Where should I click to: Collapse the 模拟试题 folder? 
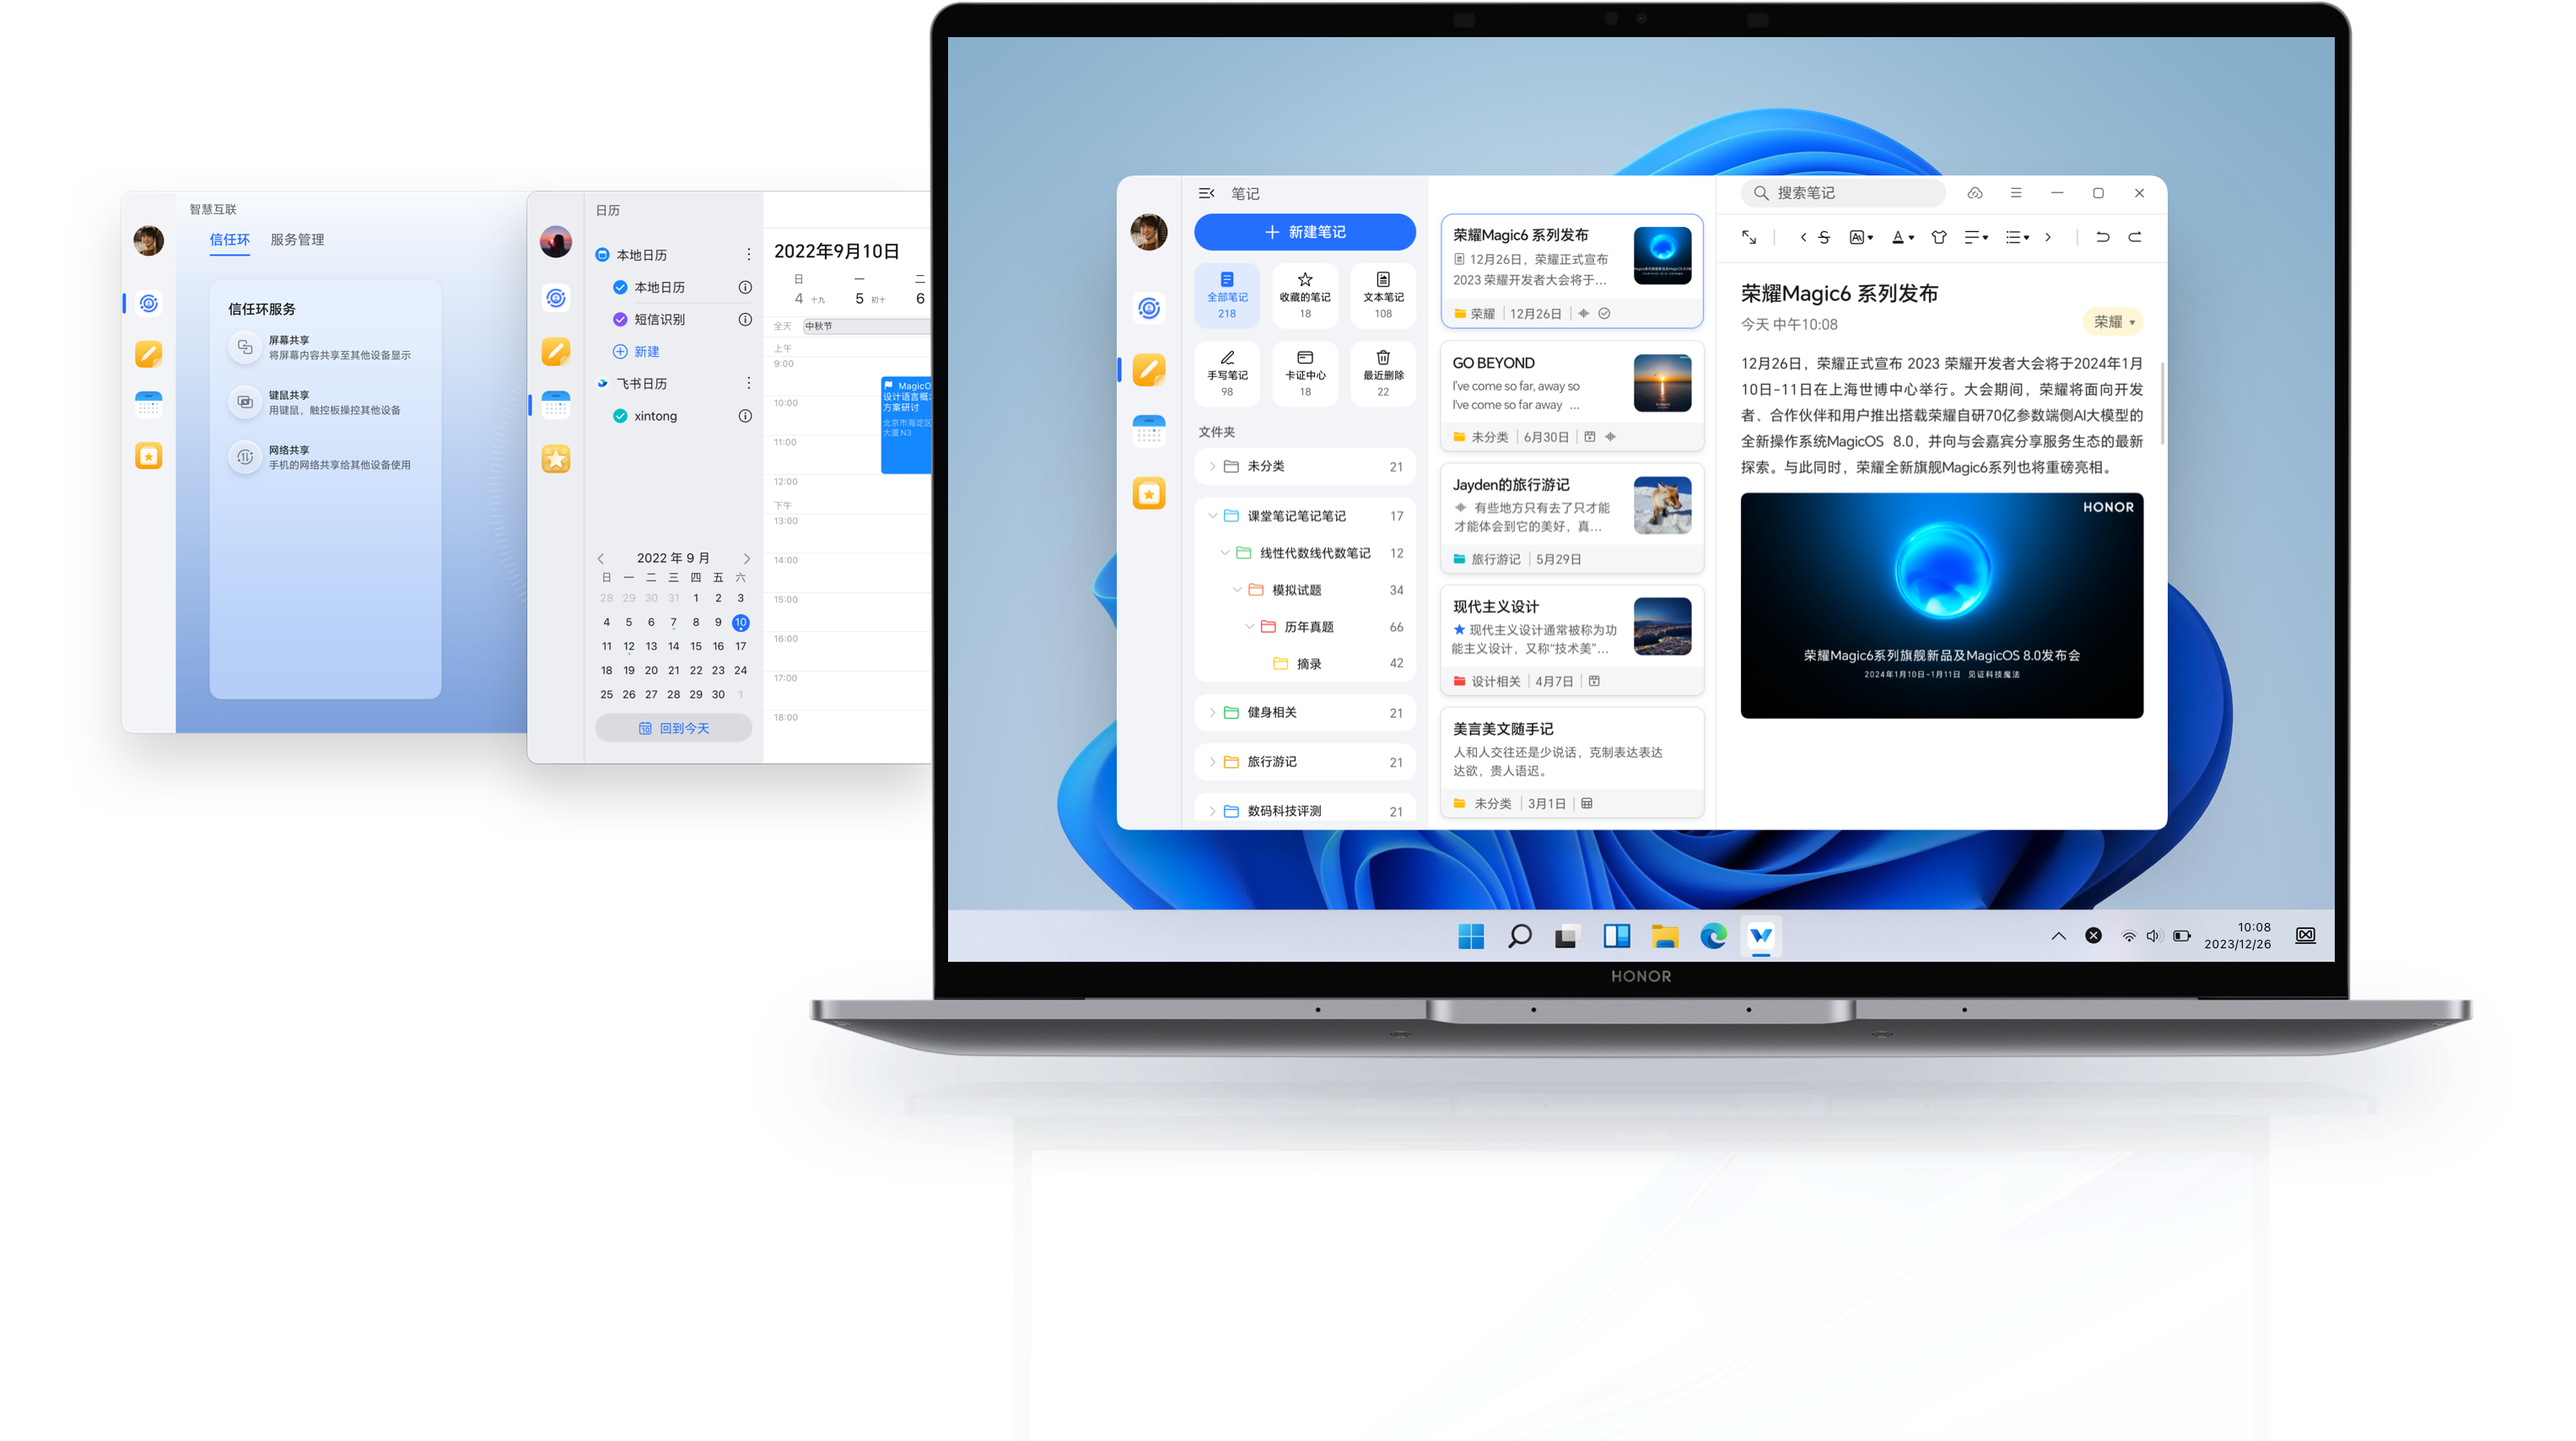click(x=1237, y=590)
